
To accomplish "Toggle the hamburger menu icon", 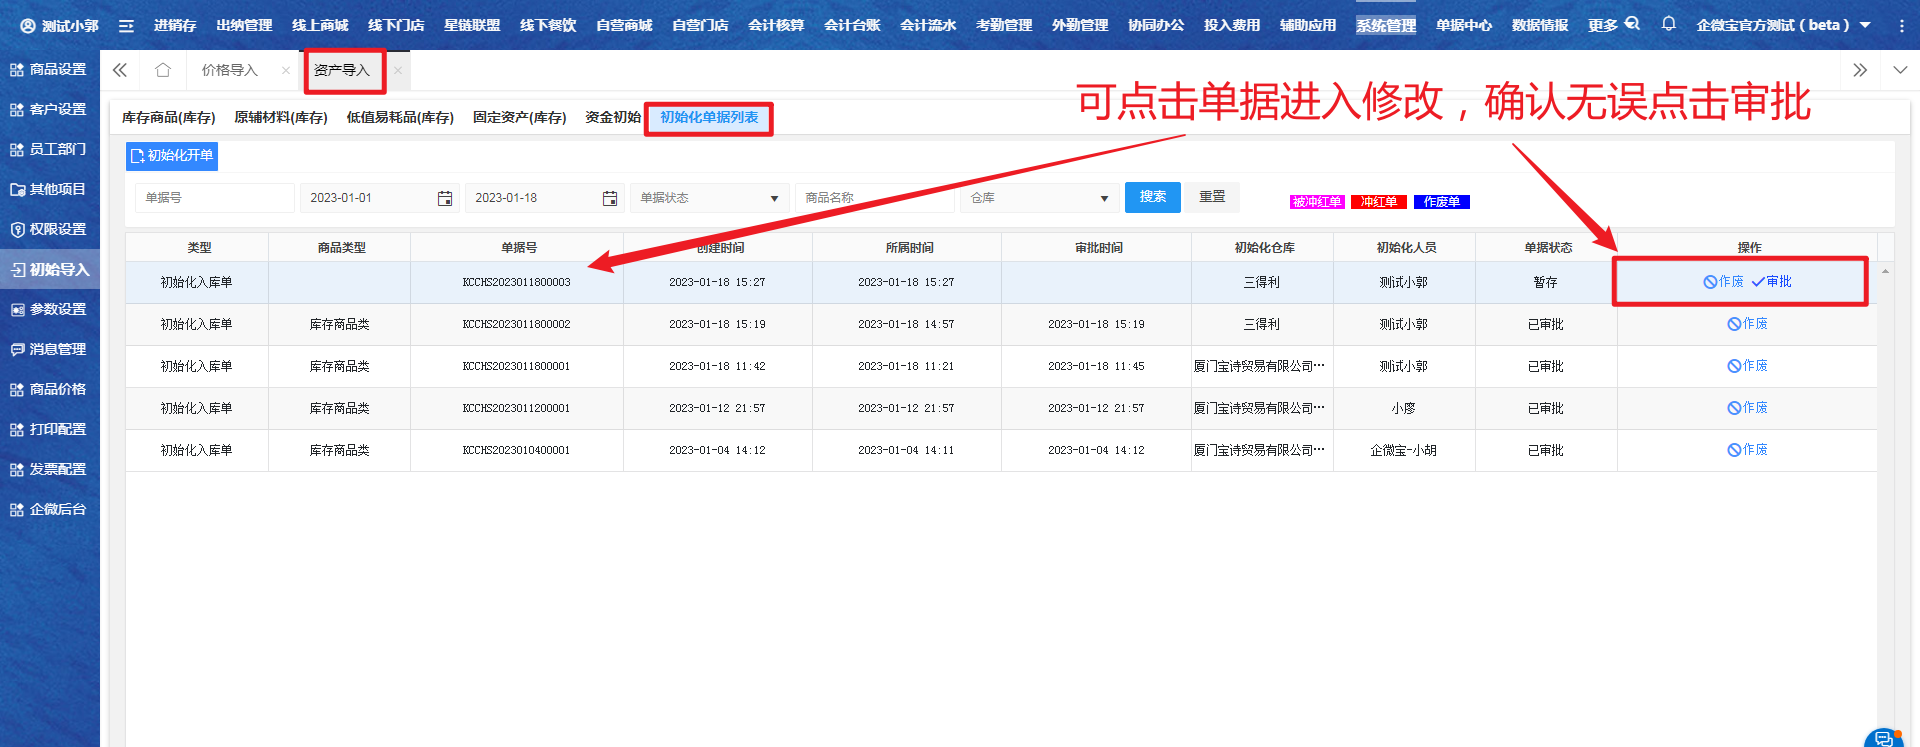I will click(x=126, y=25).
